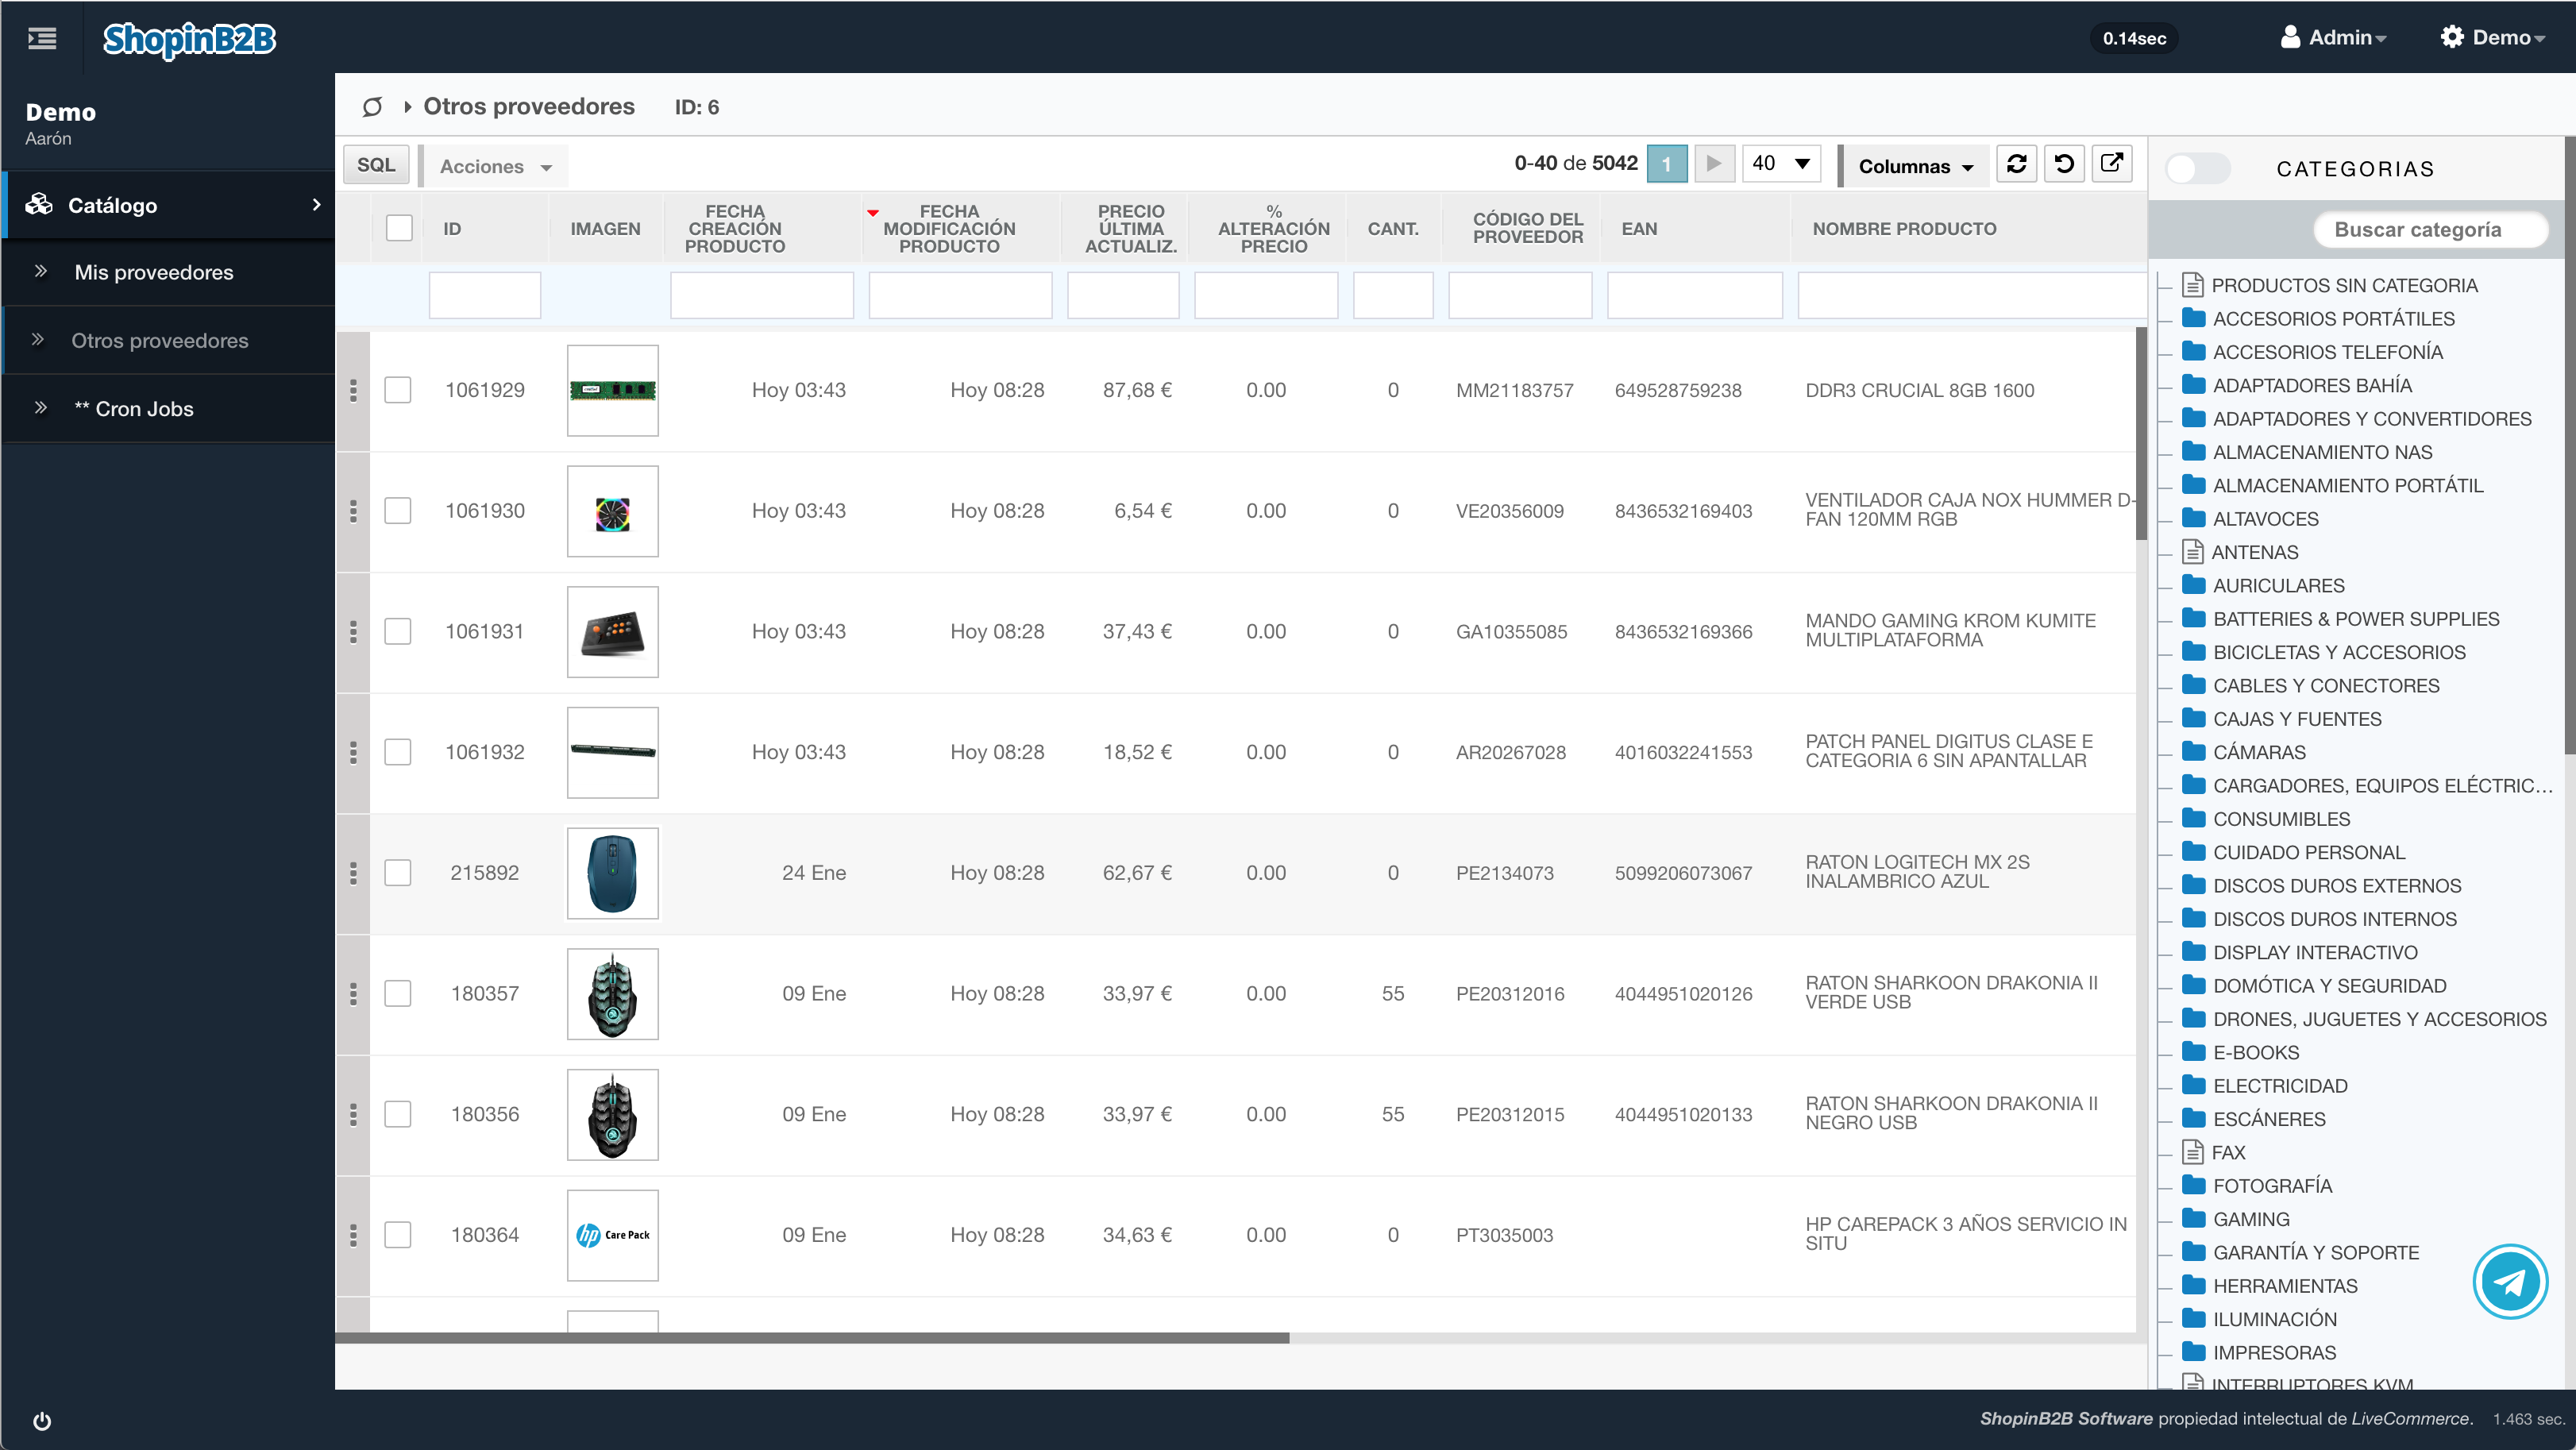This screenshot has width=2576, height=1450.
Task: Select checkbox for product 1061930
Action: click(398, 511)
